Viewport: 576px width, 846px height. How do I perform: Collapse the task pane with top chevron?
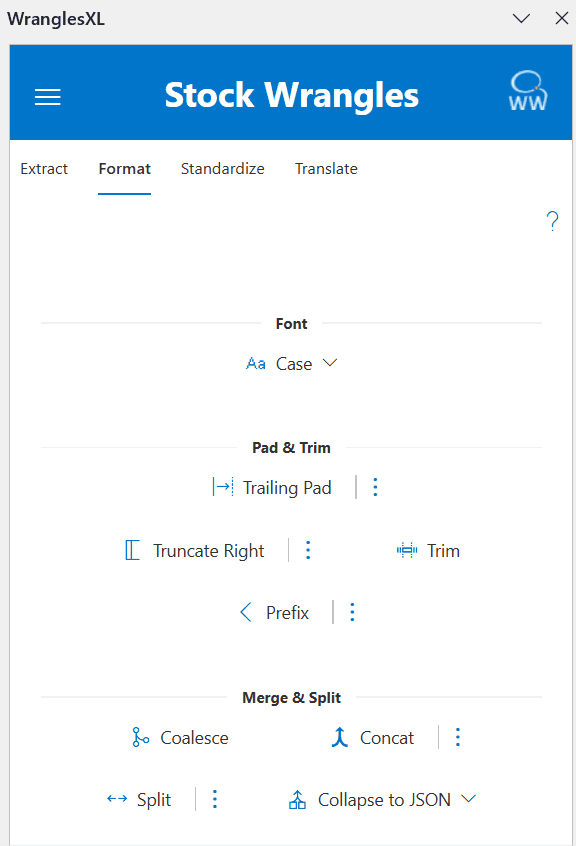click(x=521, y=18)
